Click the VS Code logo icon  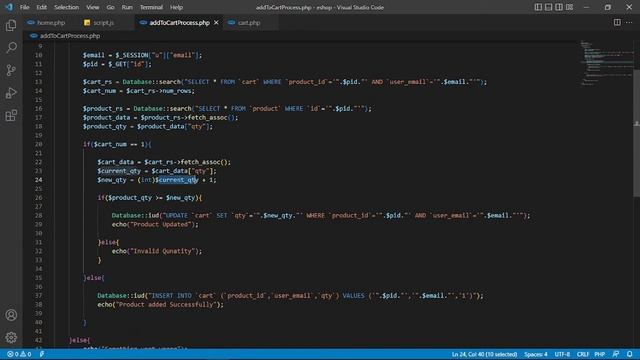[x=9, y=7]
